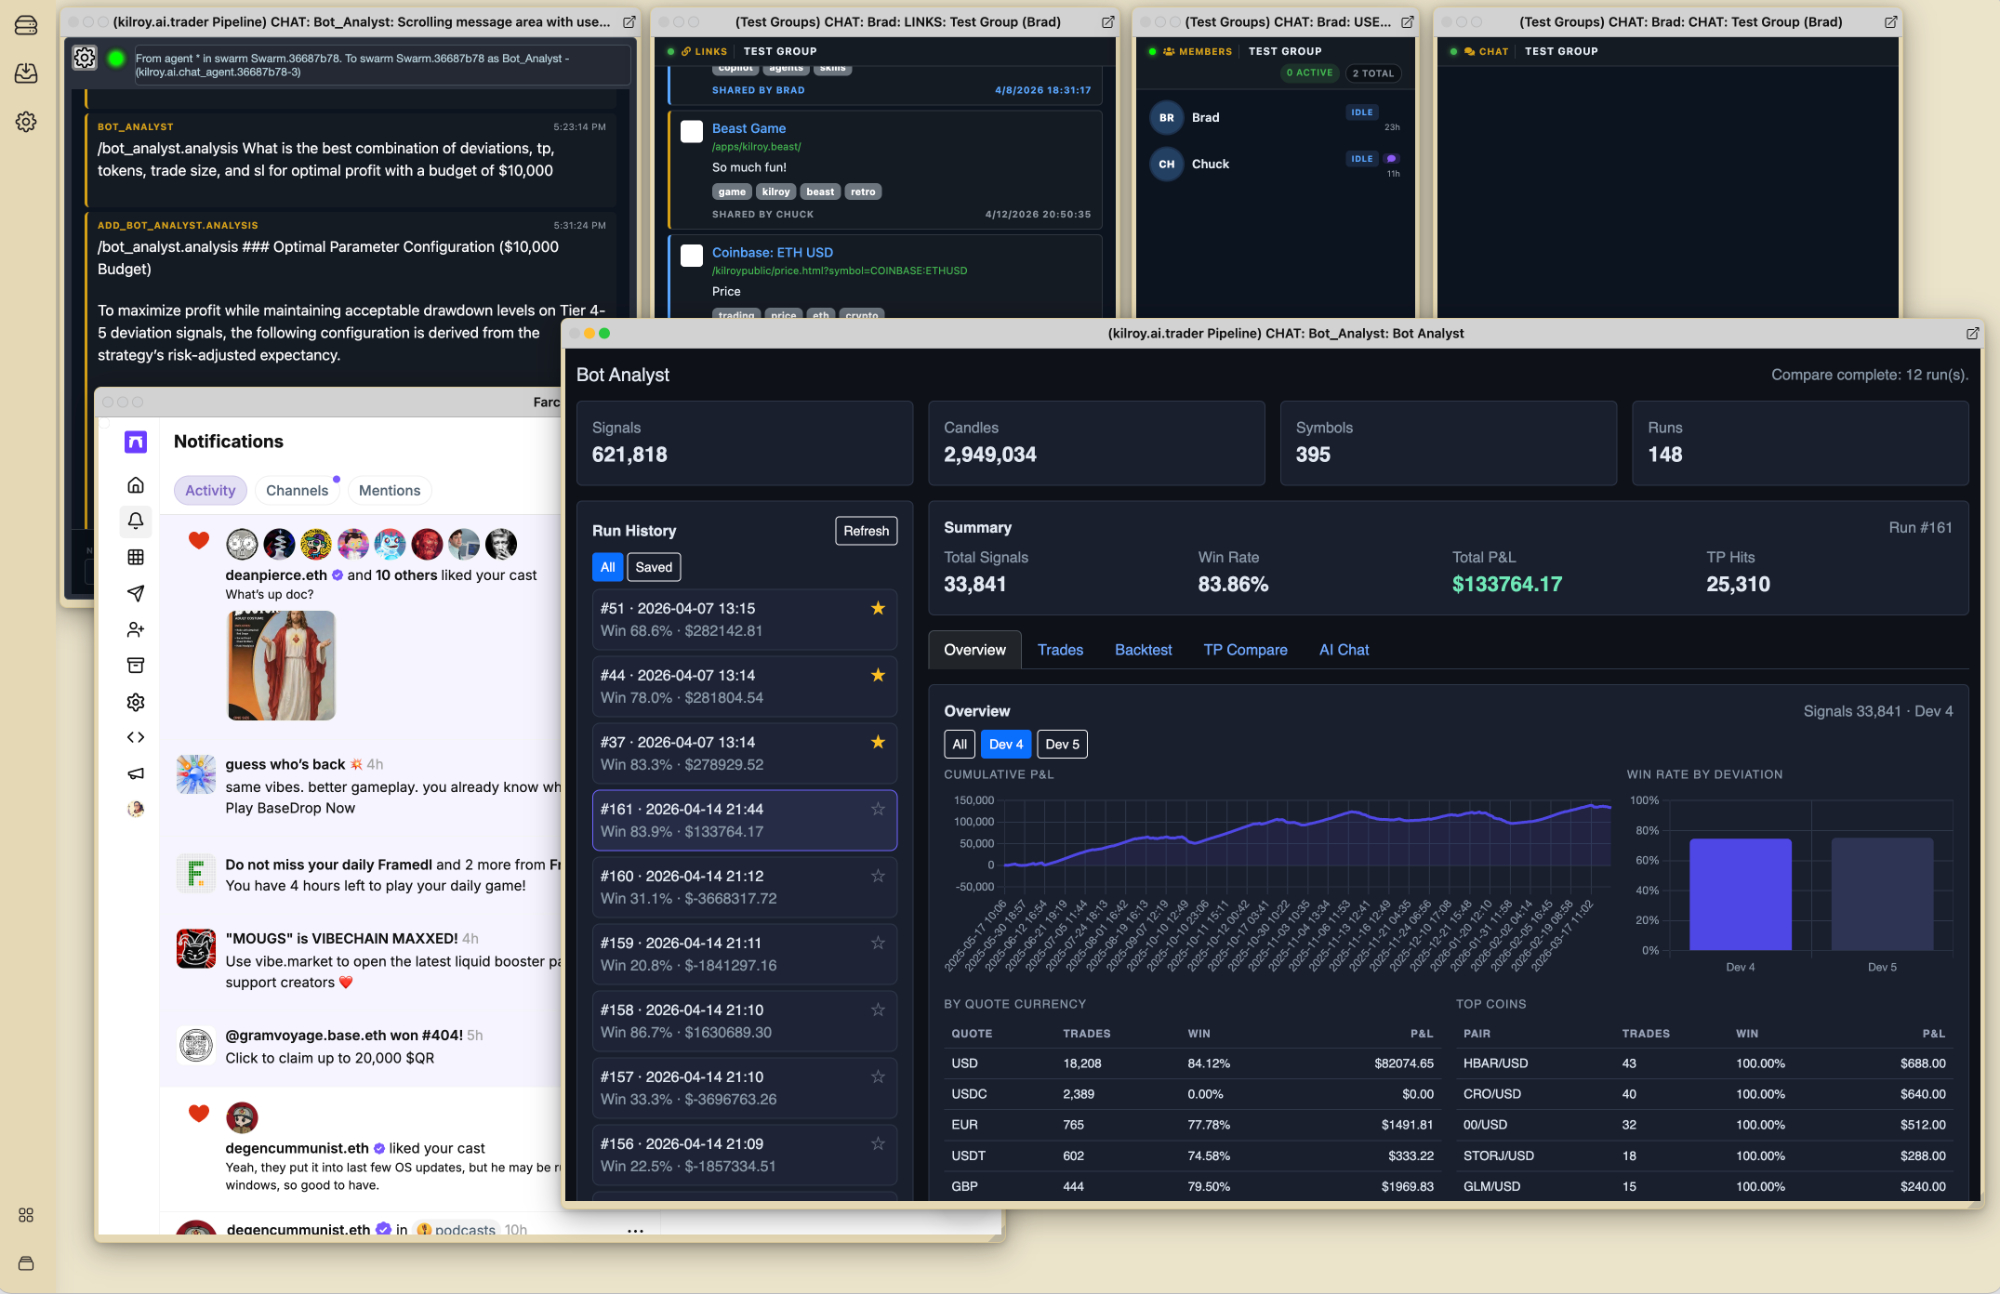Image resolution: width=2000 pixels, height=1294 pixels.
Task: Open the settings gear in Bot_Analyst chat
Action: 85,58
